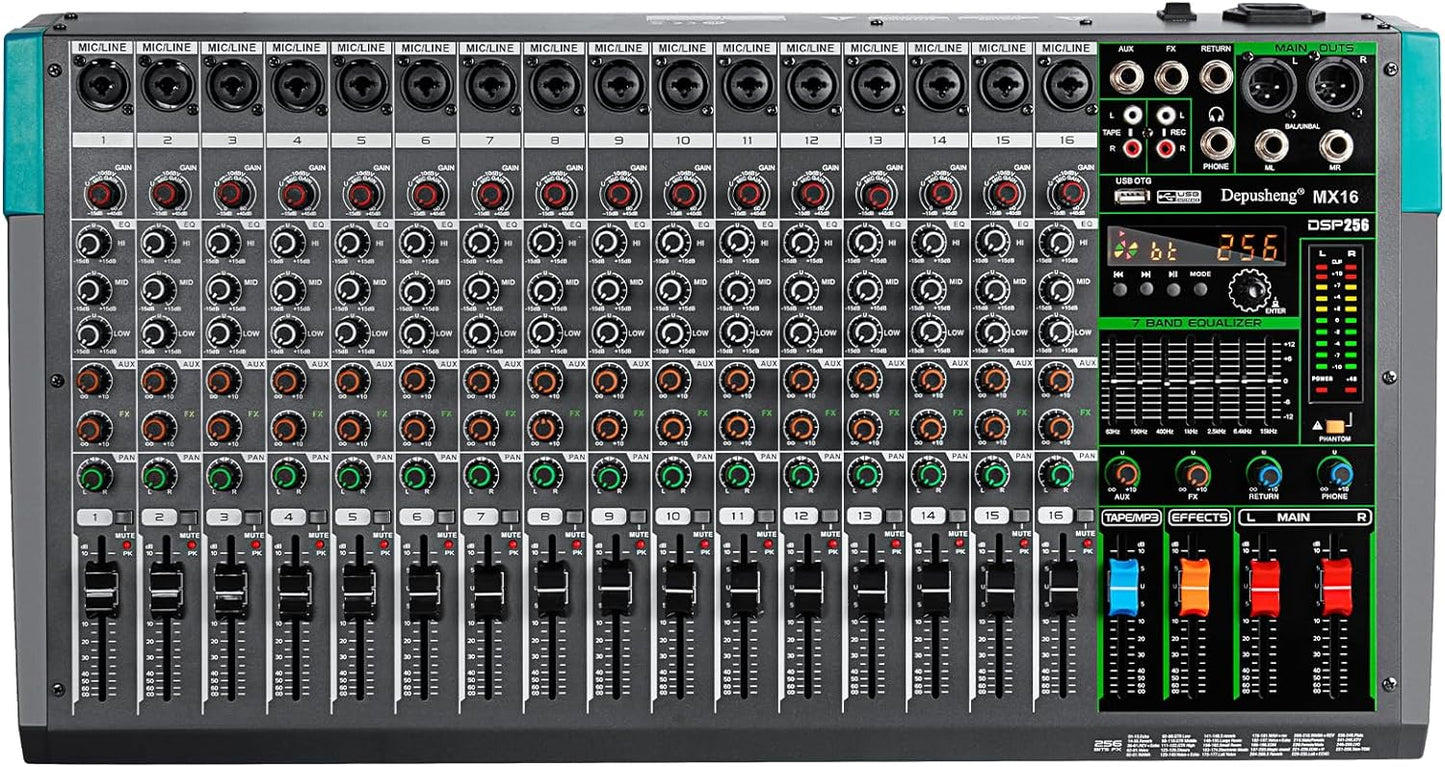Select the MAIN OUTS section label
Image resolution: width=1445 pixels, height=767 pixels.
pos(1314,48)
